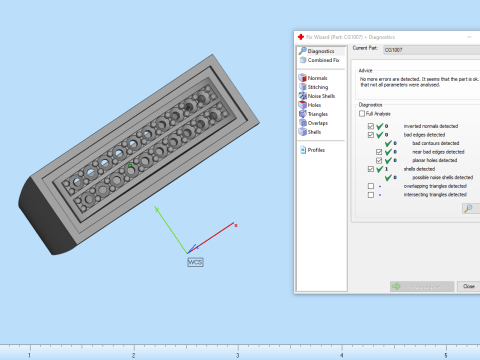Open the Holes fix step

(302, 105)
